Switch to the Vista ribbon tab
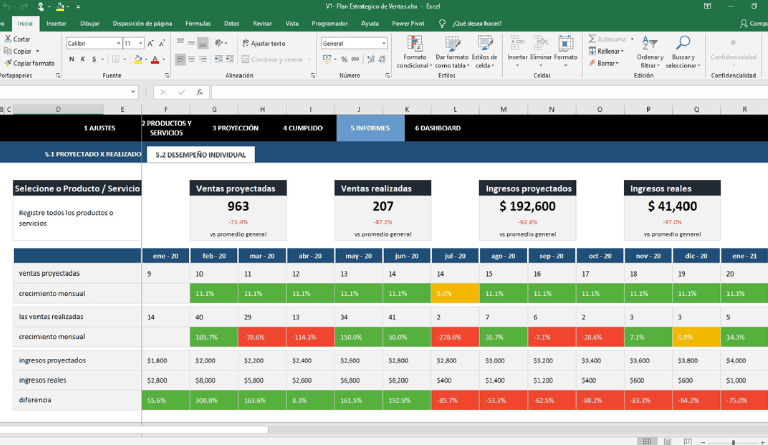 292,23
